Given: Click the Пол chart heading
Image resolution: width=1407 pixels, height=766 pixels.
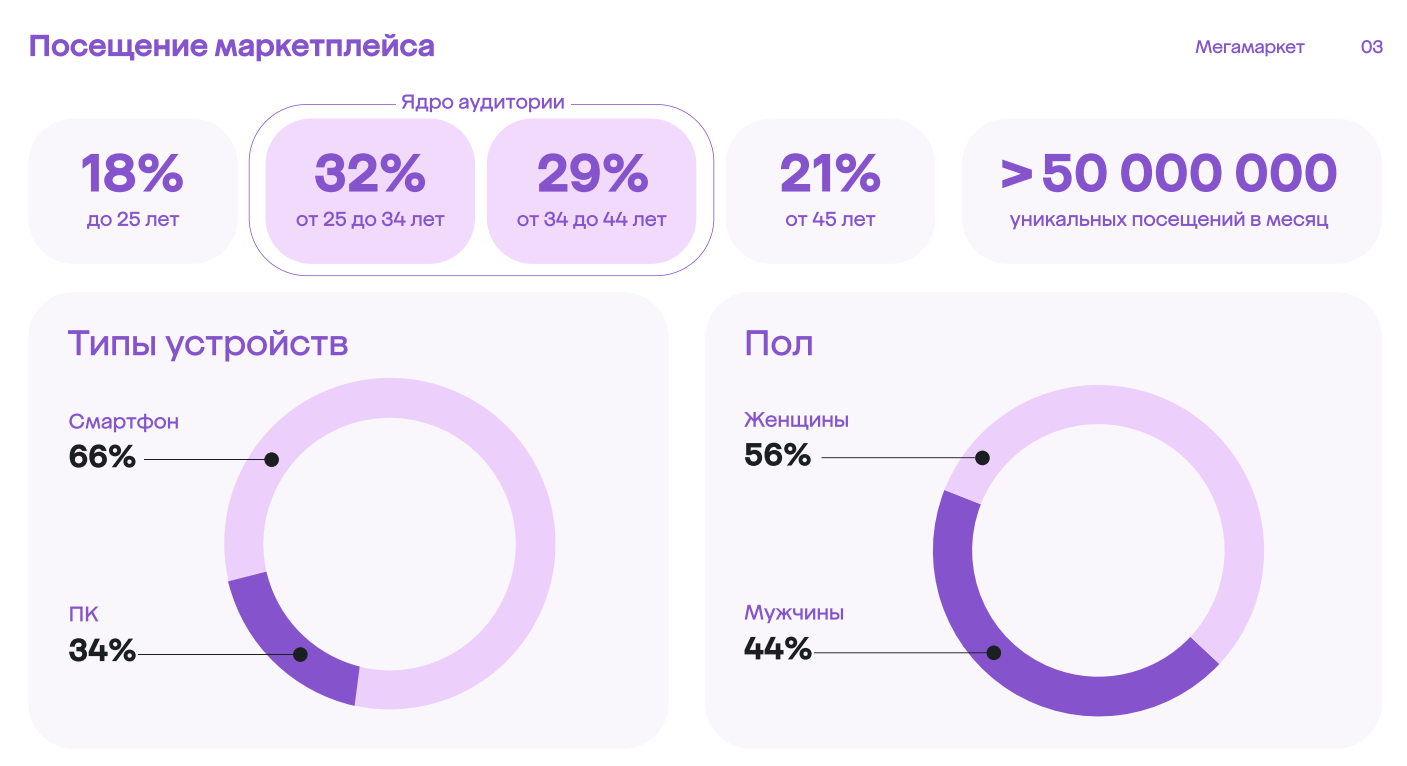Looking at the screenshot, I should coord(779,343).
